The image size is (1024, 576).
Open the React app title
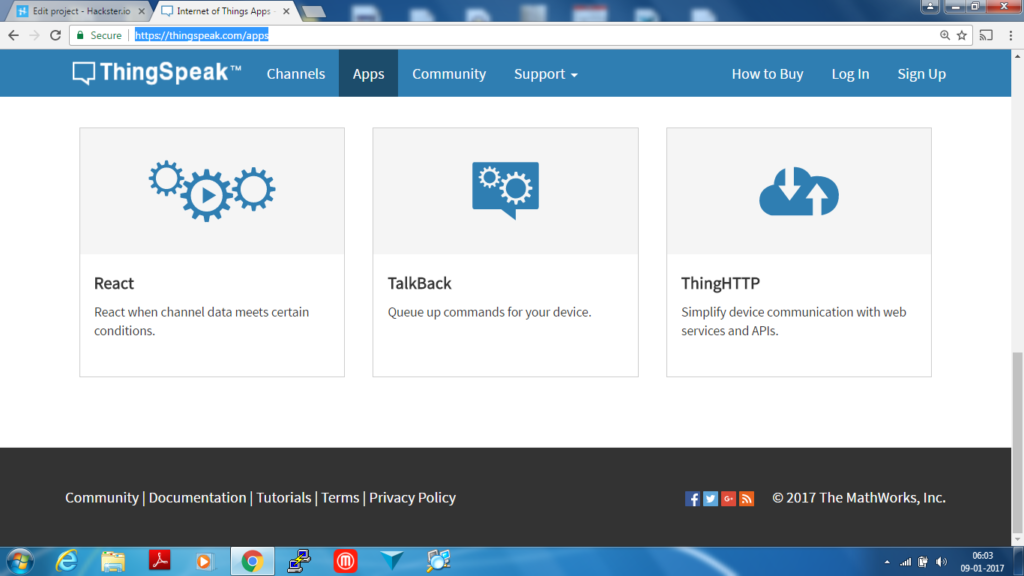coord(114,283)
